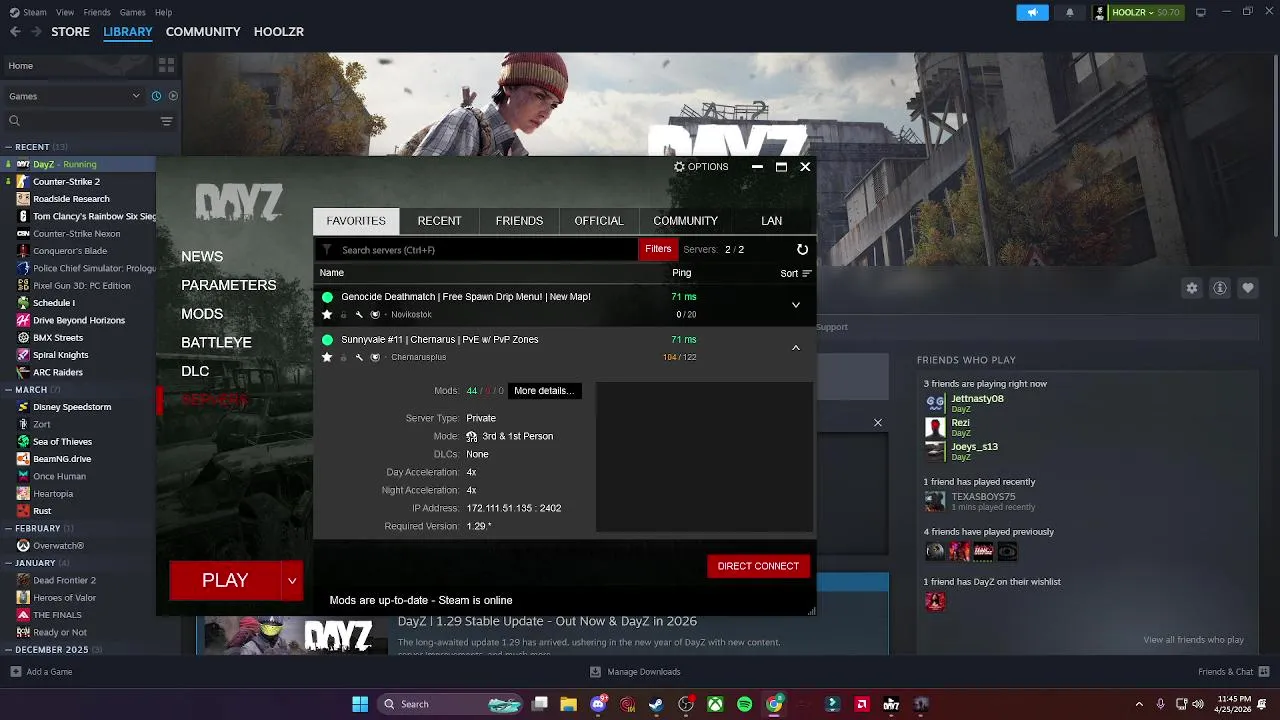Click green status dot of Genocide Deathmatch

tap(327, 297)
